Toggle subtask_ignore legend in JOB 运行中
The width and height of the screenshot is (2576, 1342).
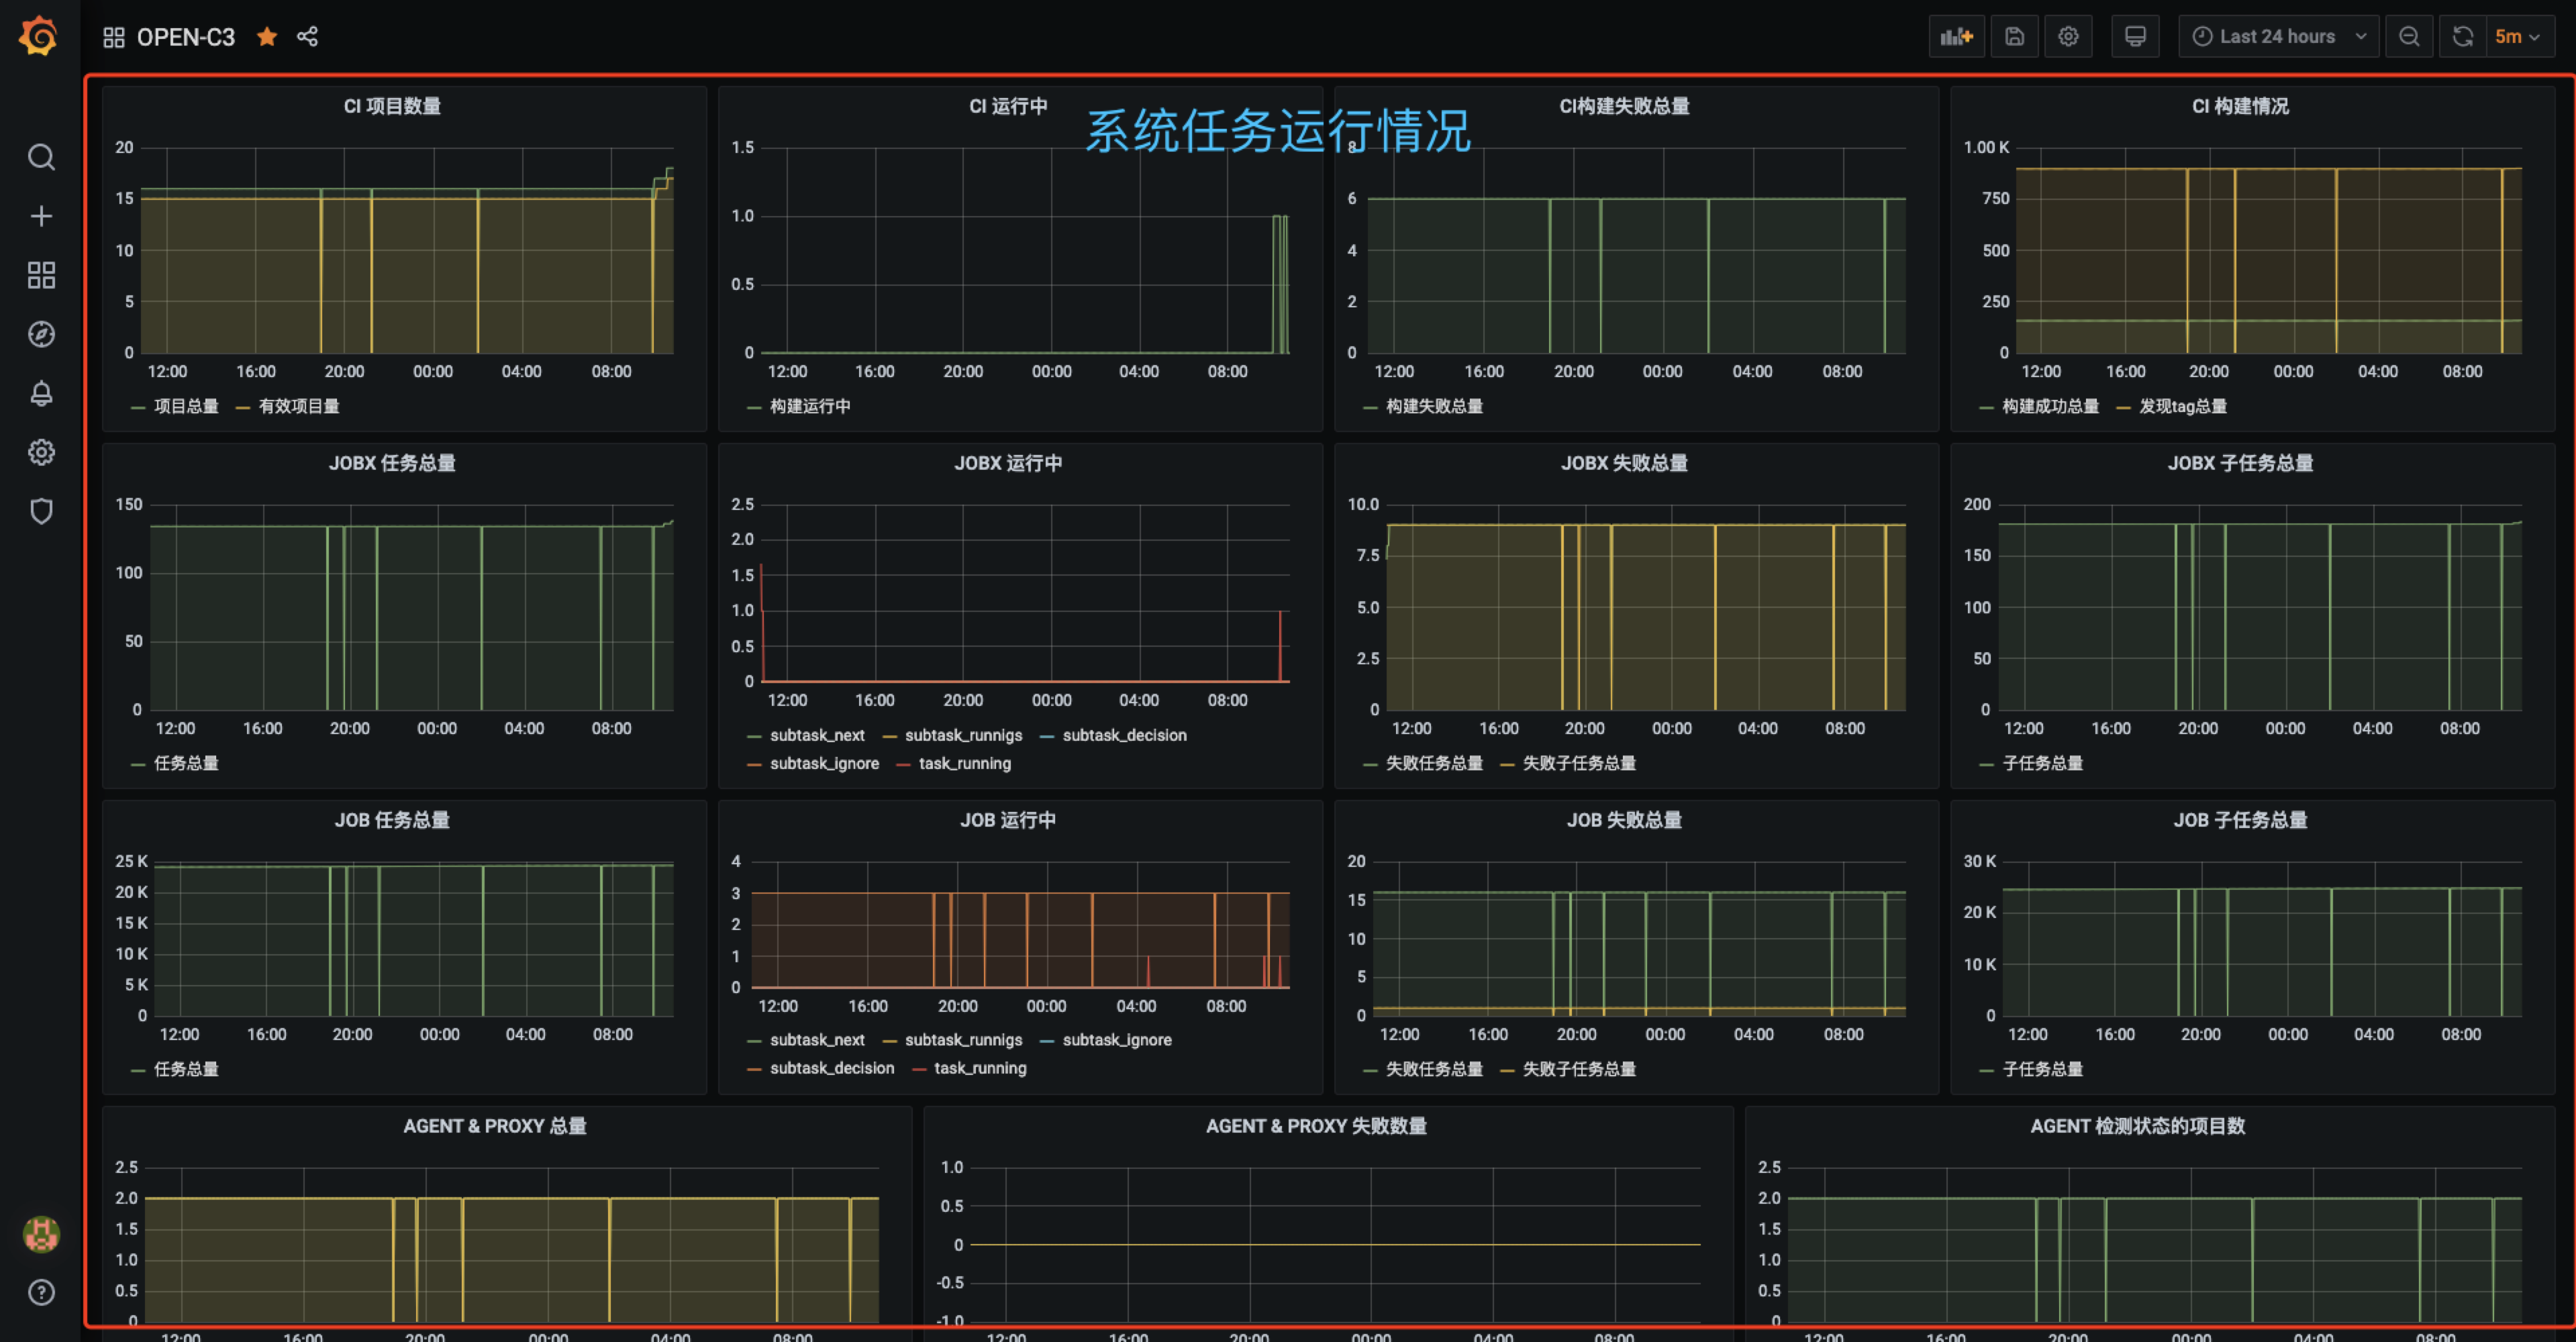pos(1116,1040)
